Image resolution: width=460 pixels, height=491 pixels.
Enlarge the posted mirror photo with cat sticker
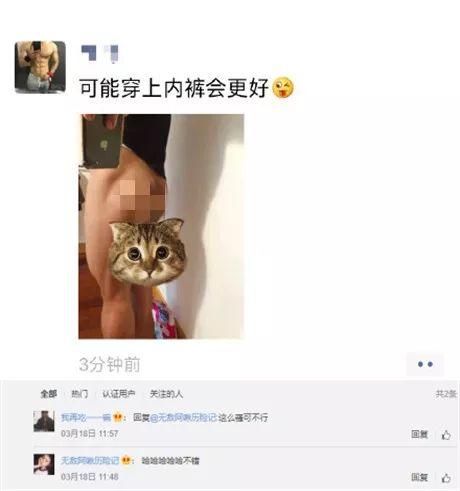pyautogui.click(x=161, y=226)
